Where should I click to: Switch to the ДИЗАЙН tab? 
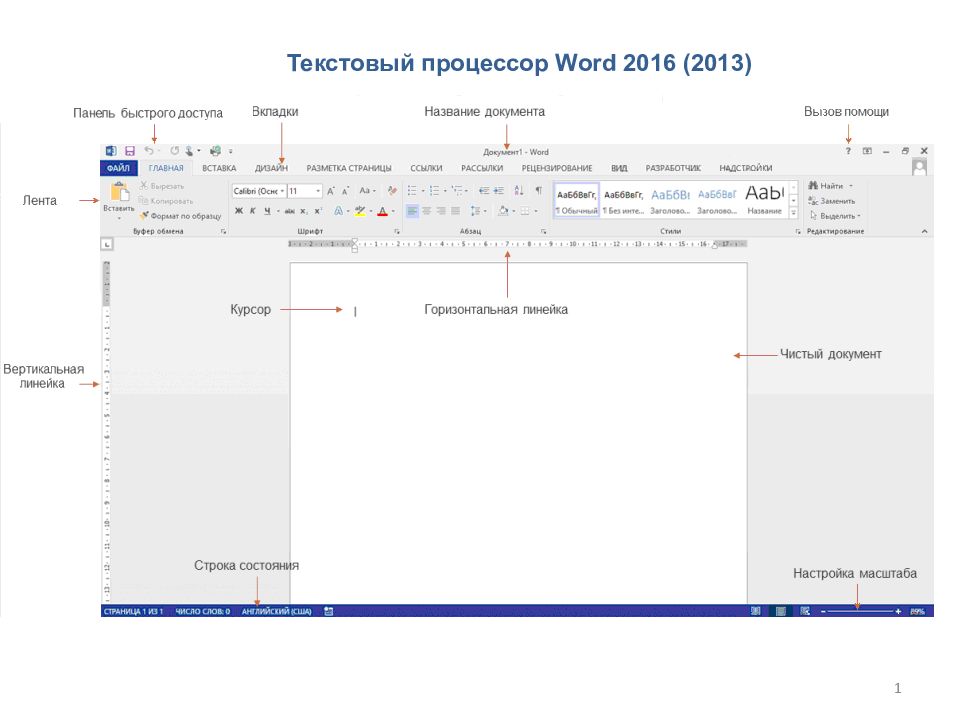click(x=271, y=168)
